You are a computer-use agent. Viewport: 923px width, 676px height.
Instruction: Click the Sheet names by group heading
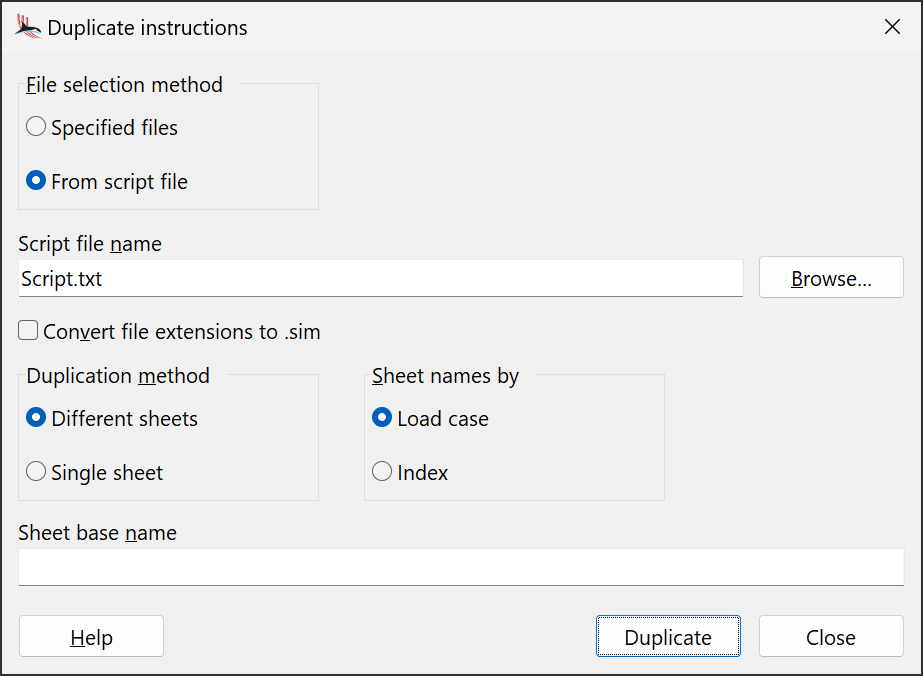(x=445, y=376)
